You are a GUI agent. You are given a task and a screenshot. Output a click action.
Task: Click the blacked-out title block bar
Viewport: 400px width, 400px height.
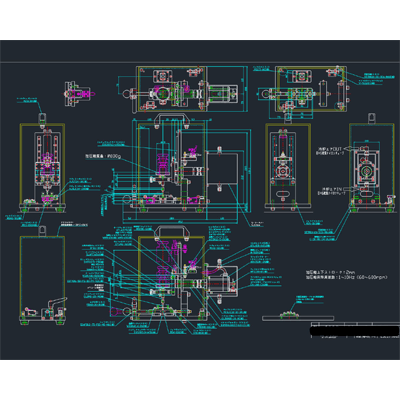point(355,331)
